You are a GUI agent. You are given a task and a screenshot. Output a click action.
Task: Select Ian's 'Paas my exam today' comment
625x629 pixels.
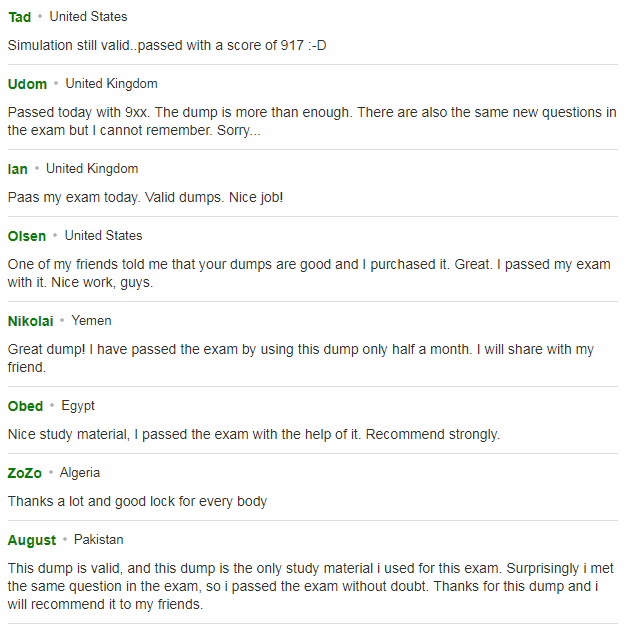pyautogui.click(x=145, y=197)
